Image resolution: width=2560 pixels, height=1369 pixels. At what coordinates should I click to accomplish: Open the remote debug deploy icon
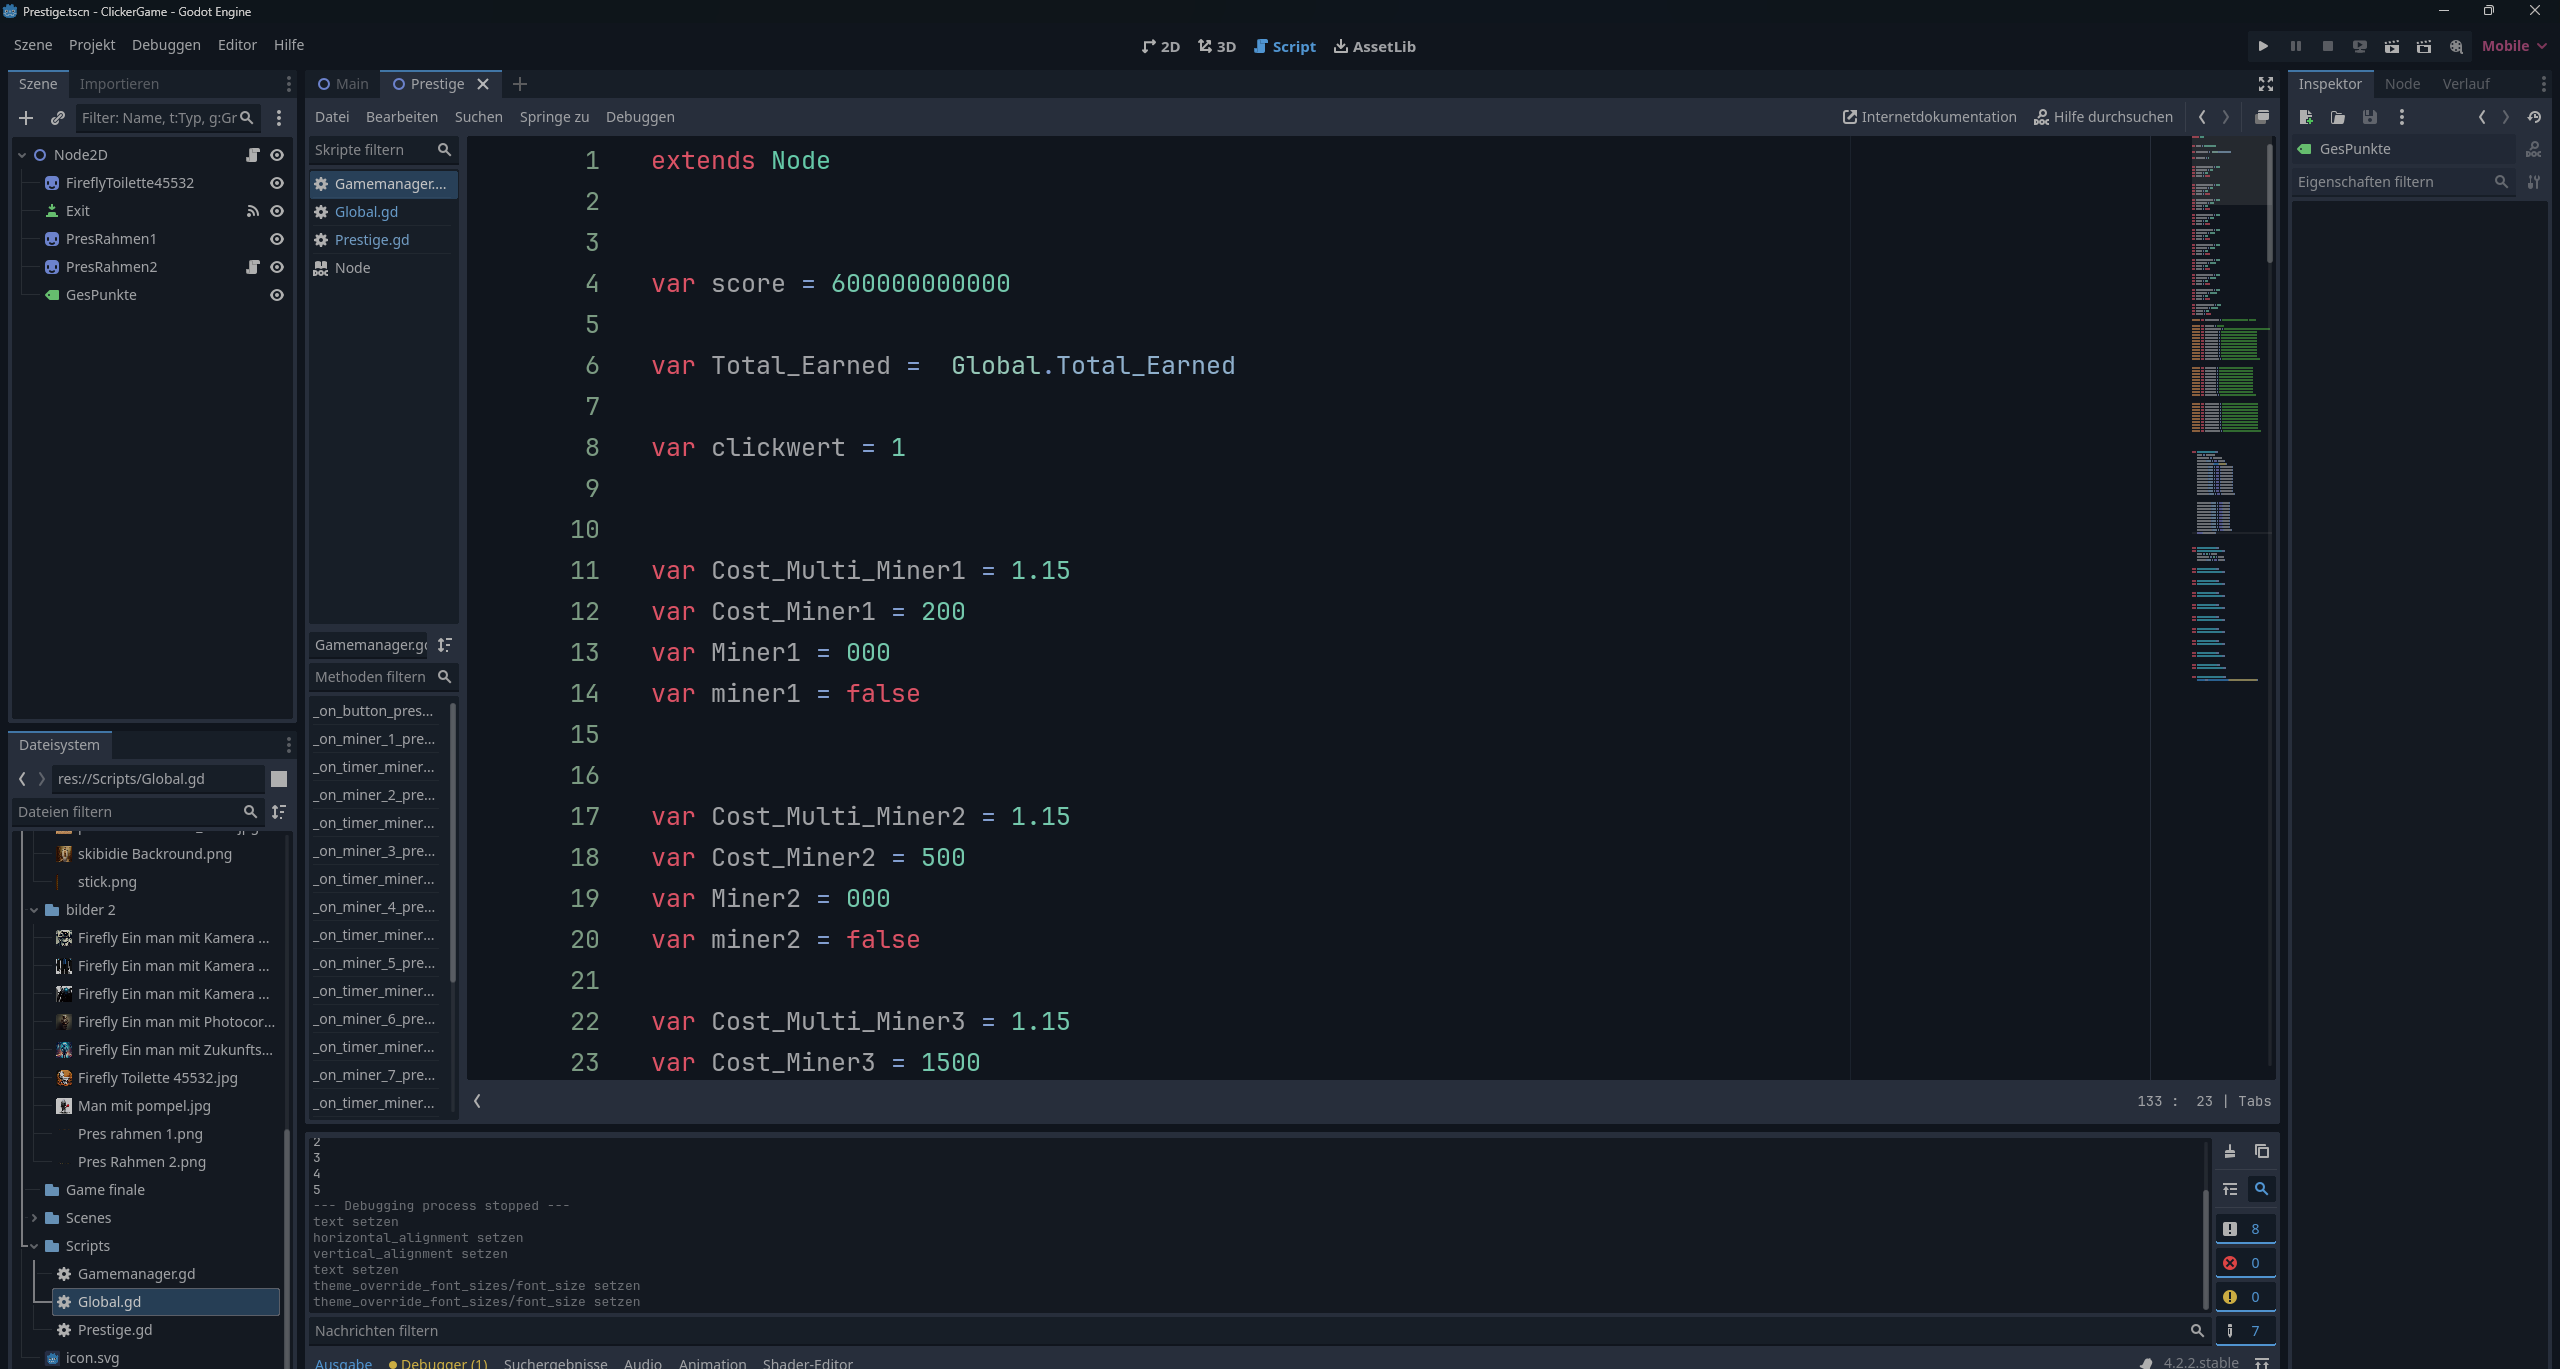(2360, 46)
